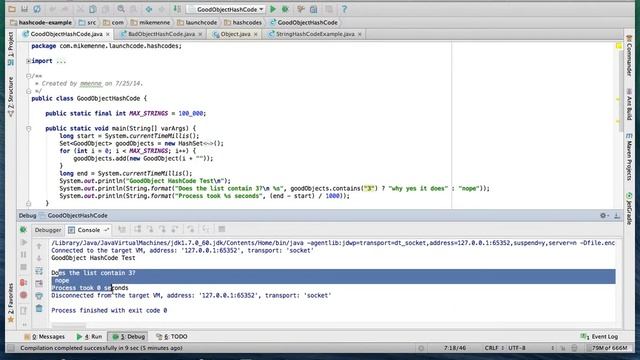This screenshot has width=640, height=360.
Task: Navigate Back with the left arrow icon
Action: 149,9
